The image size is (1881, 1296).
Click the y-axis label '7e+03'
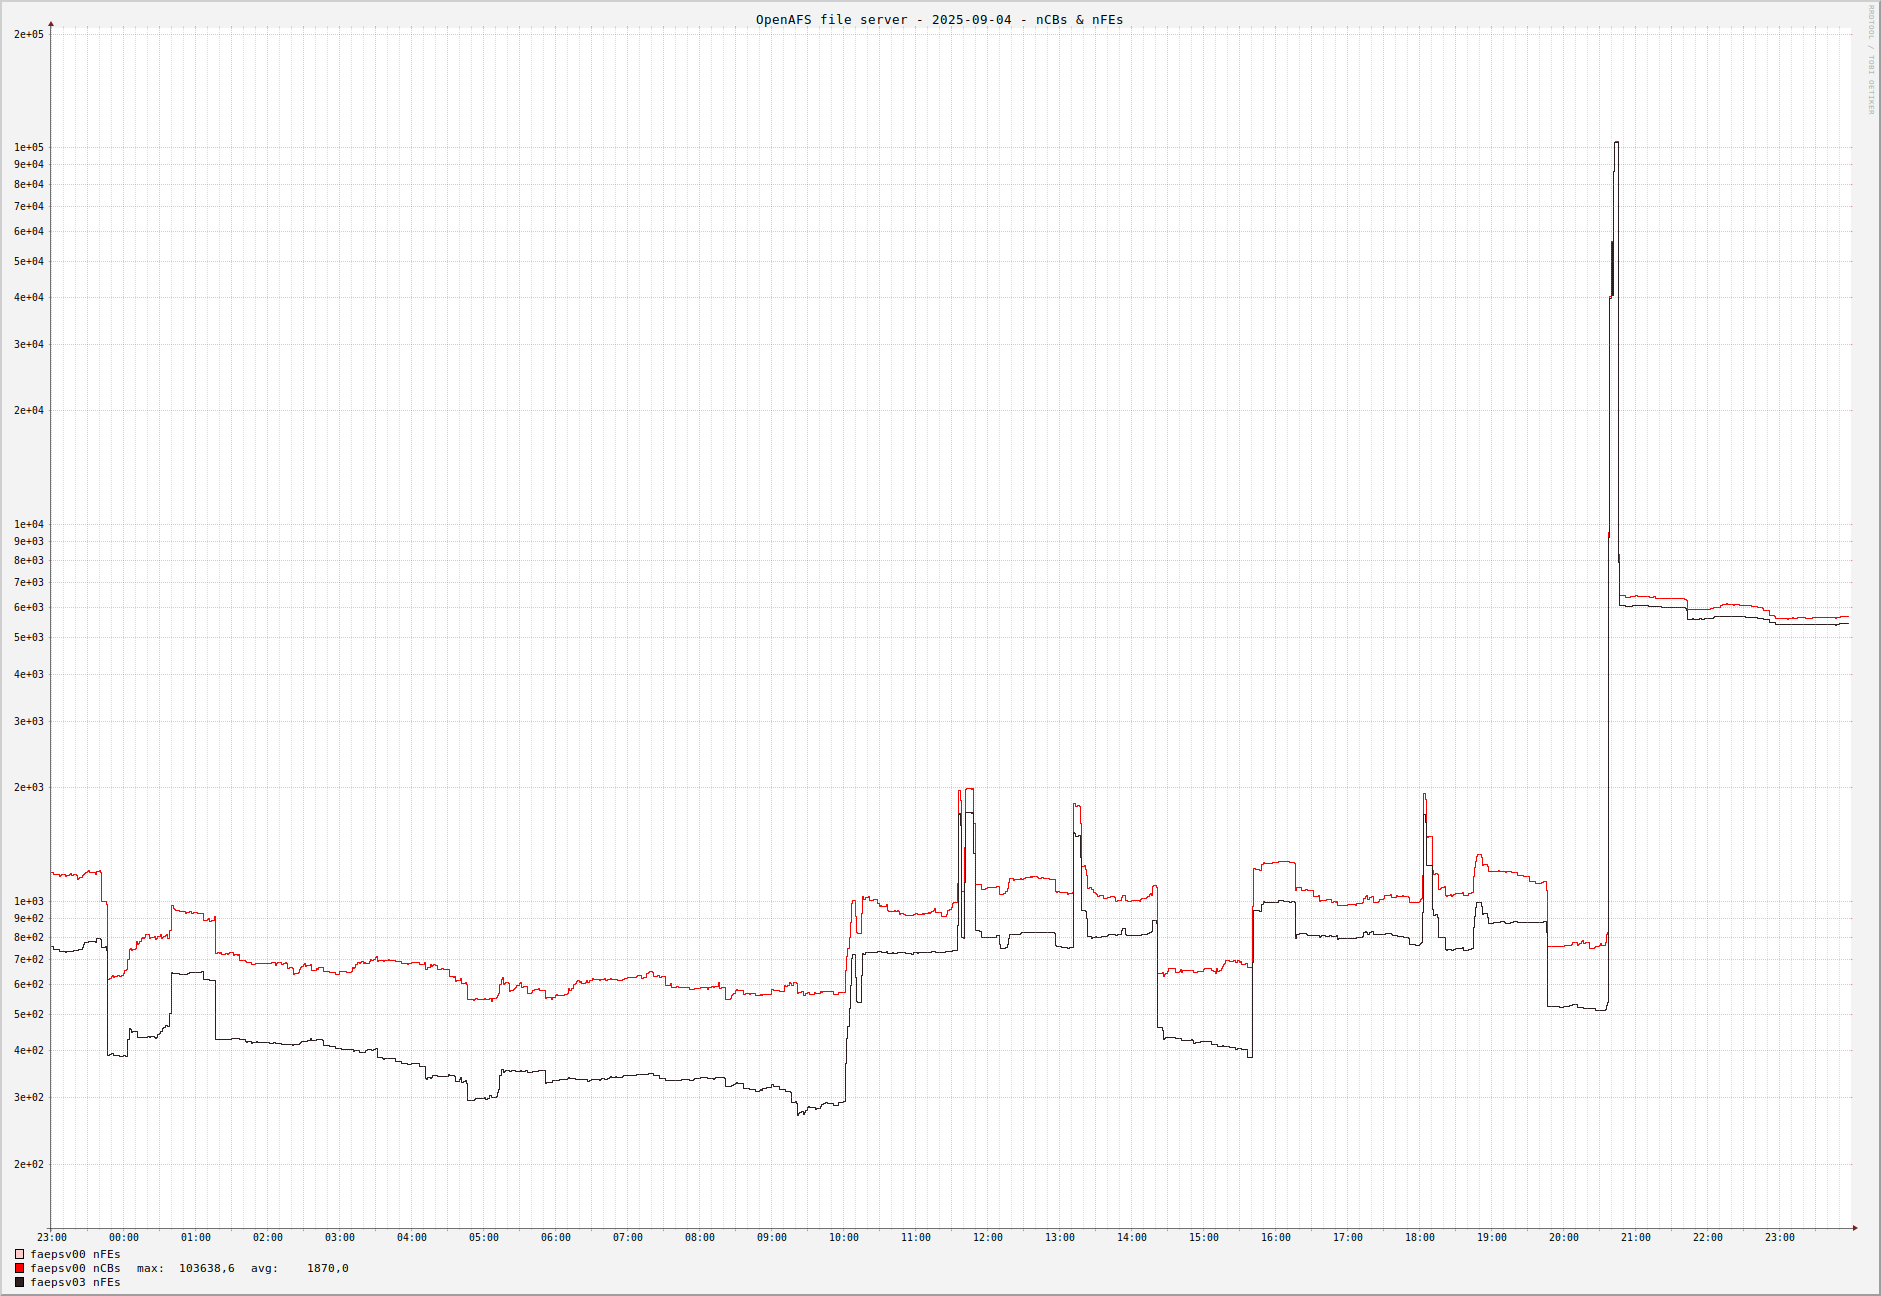(29, 582)
